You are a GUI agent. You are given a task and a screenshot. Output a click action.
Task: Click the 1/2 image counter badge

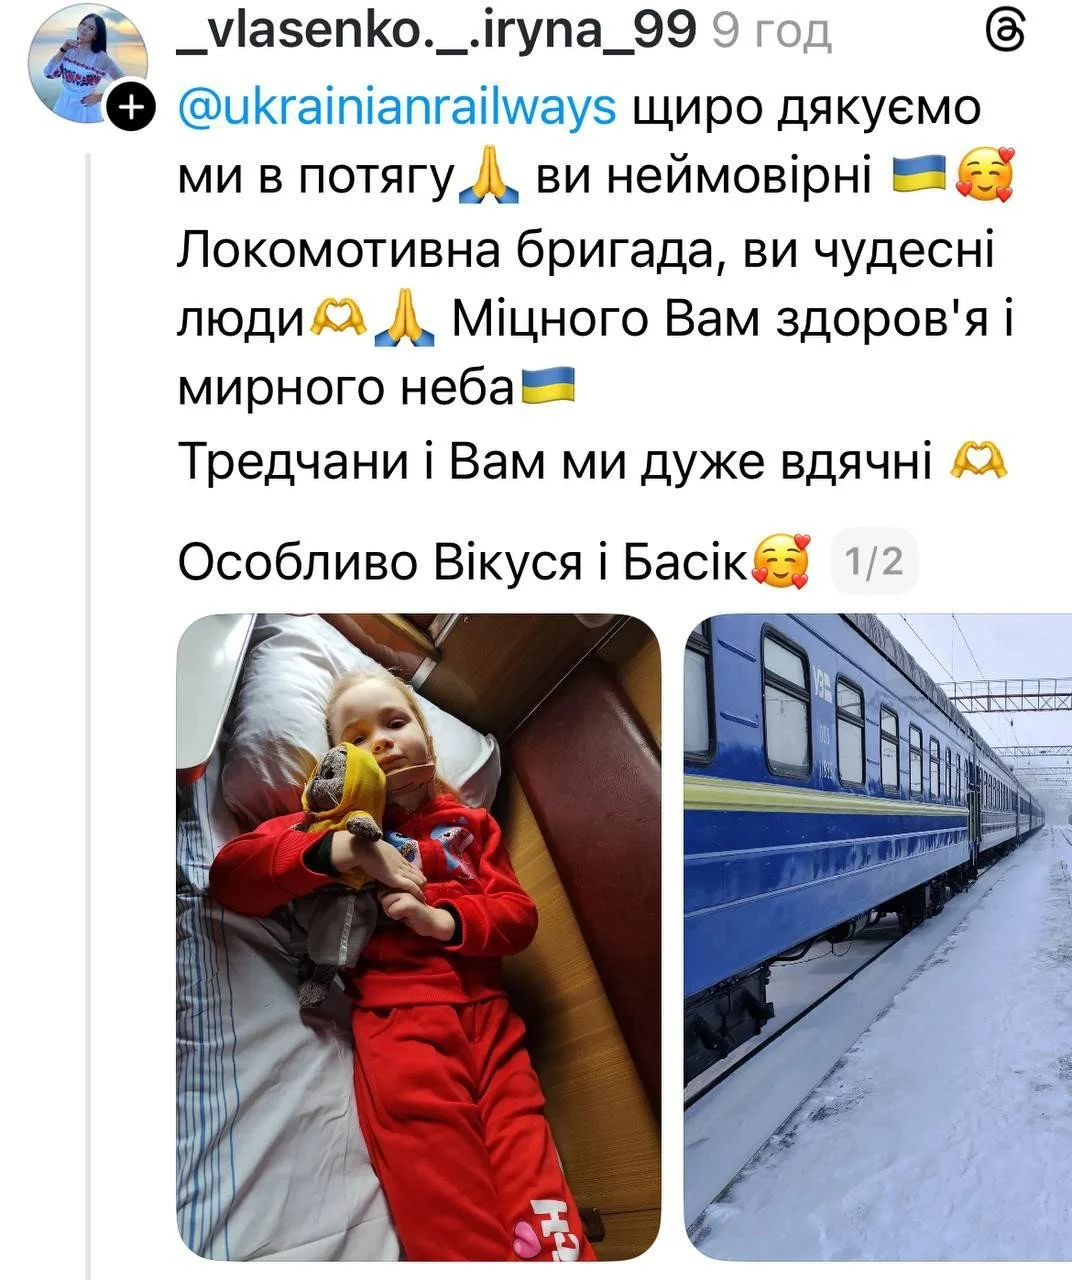[874, 560]
